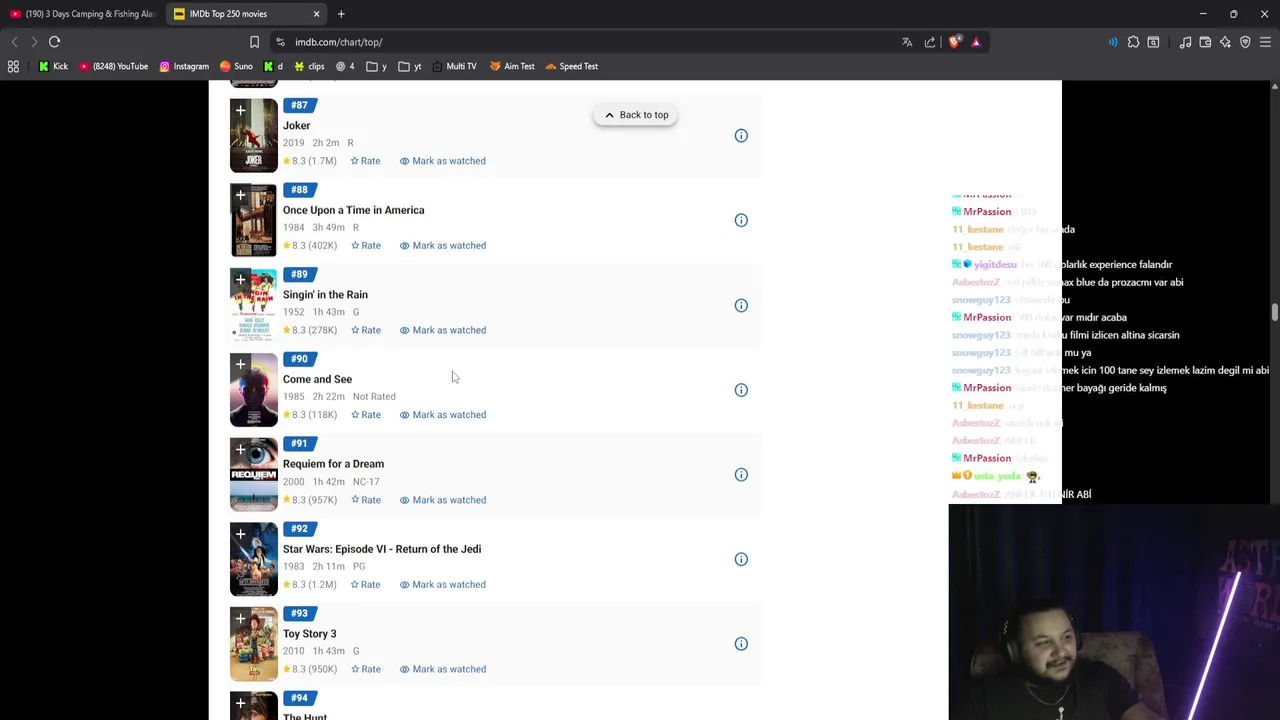The width and height of the screenshot is (1280, 720).
Task: Switch to the 3 Days Camping YouTube tab
Action: pyautogui.click(x=82, y=14)
